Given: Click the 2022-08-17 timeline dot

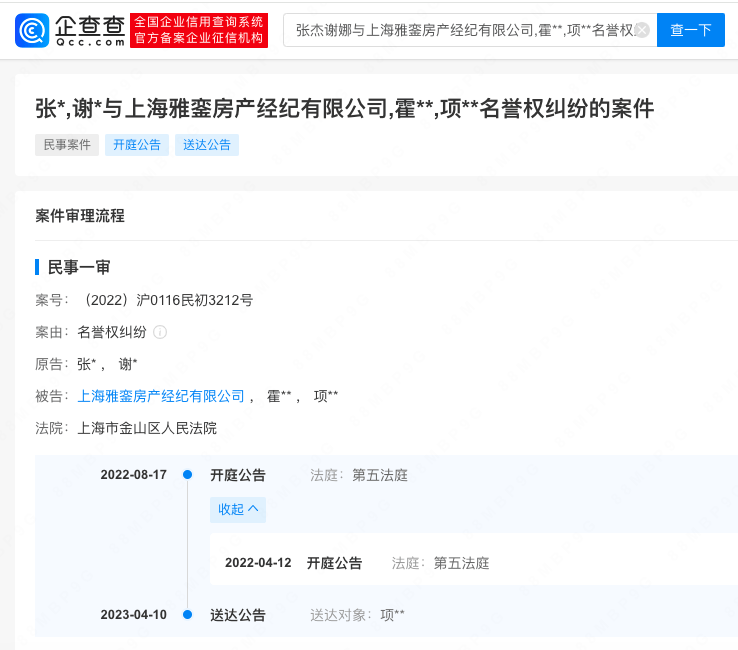Looking at the screenshot, I should click(x=187, y=474).
